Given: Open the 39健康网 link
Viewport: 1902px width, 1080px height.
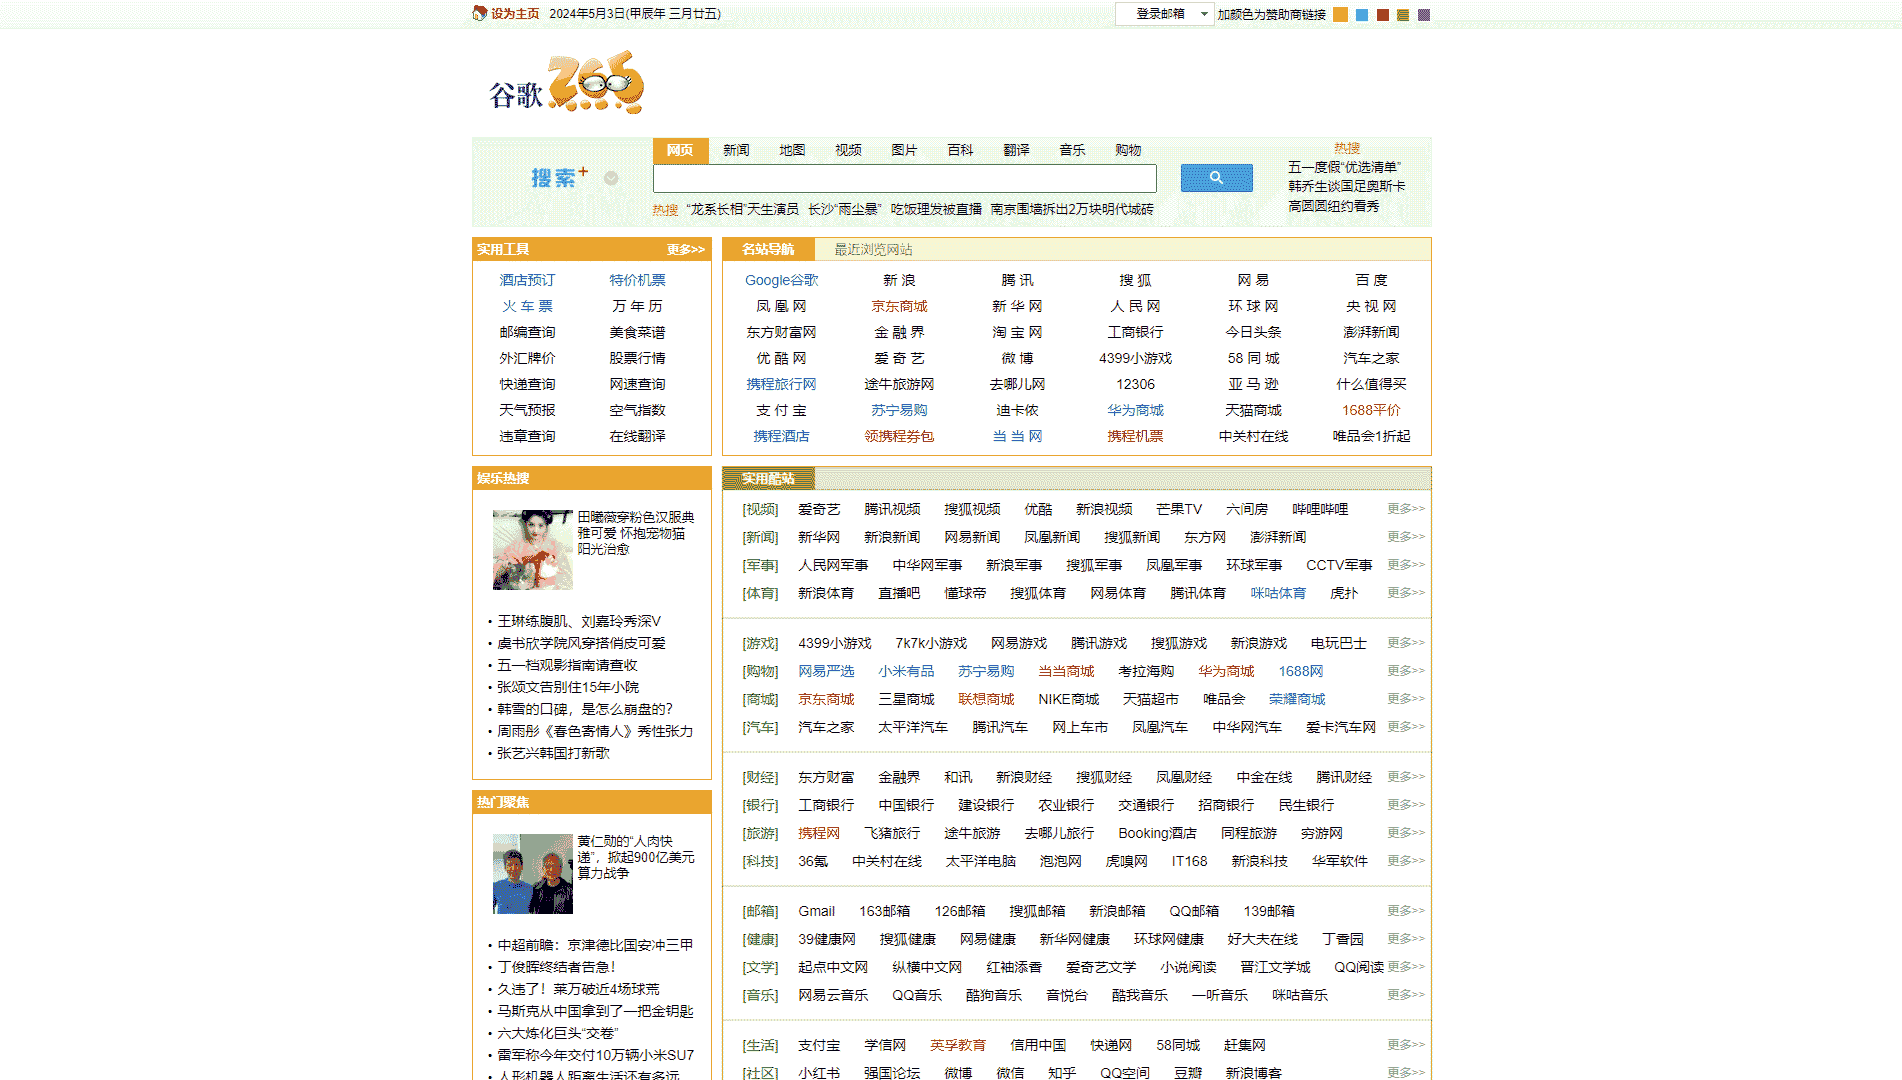Looking at the screenshot, I should 826,939.
